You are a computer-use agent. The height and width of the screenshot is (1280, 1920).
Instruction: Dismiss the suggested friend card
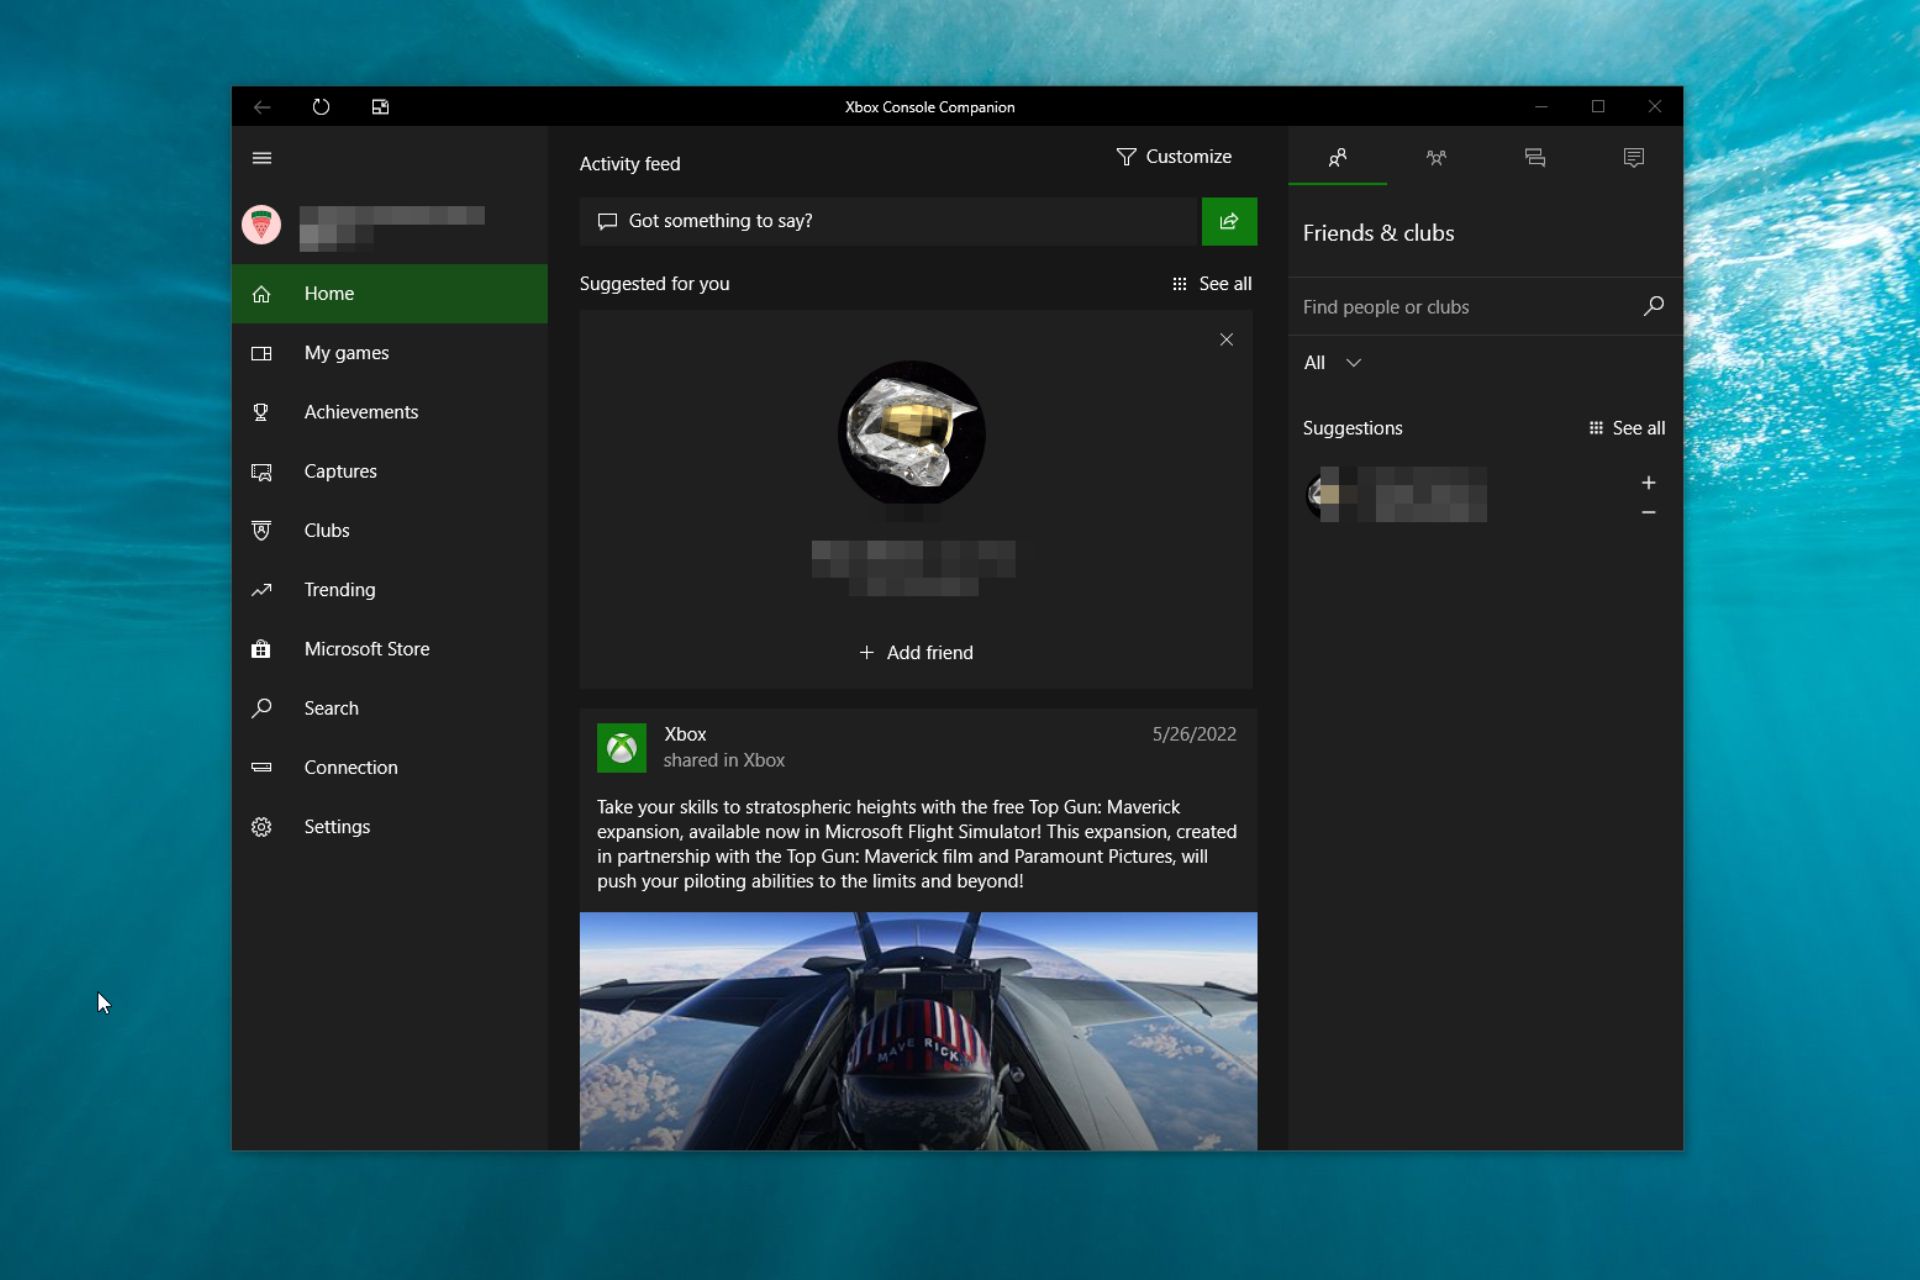(x=1226, y=339)
